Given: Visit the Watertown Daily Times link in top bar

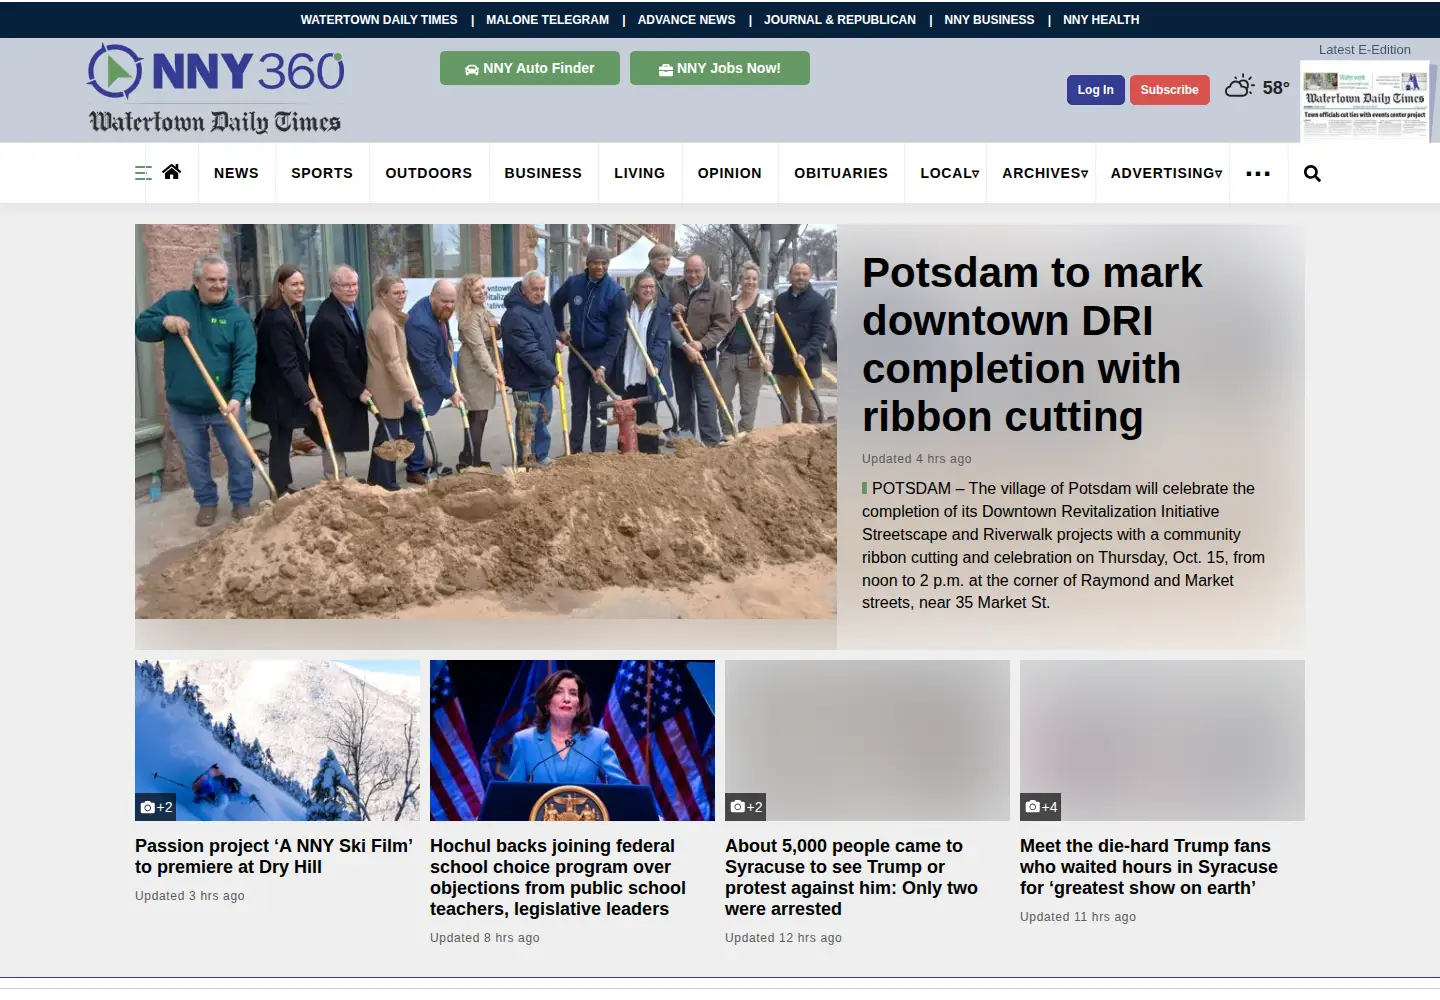Looking at the screenshot, I should (x=379, y=20).
